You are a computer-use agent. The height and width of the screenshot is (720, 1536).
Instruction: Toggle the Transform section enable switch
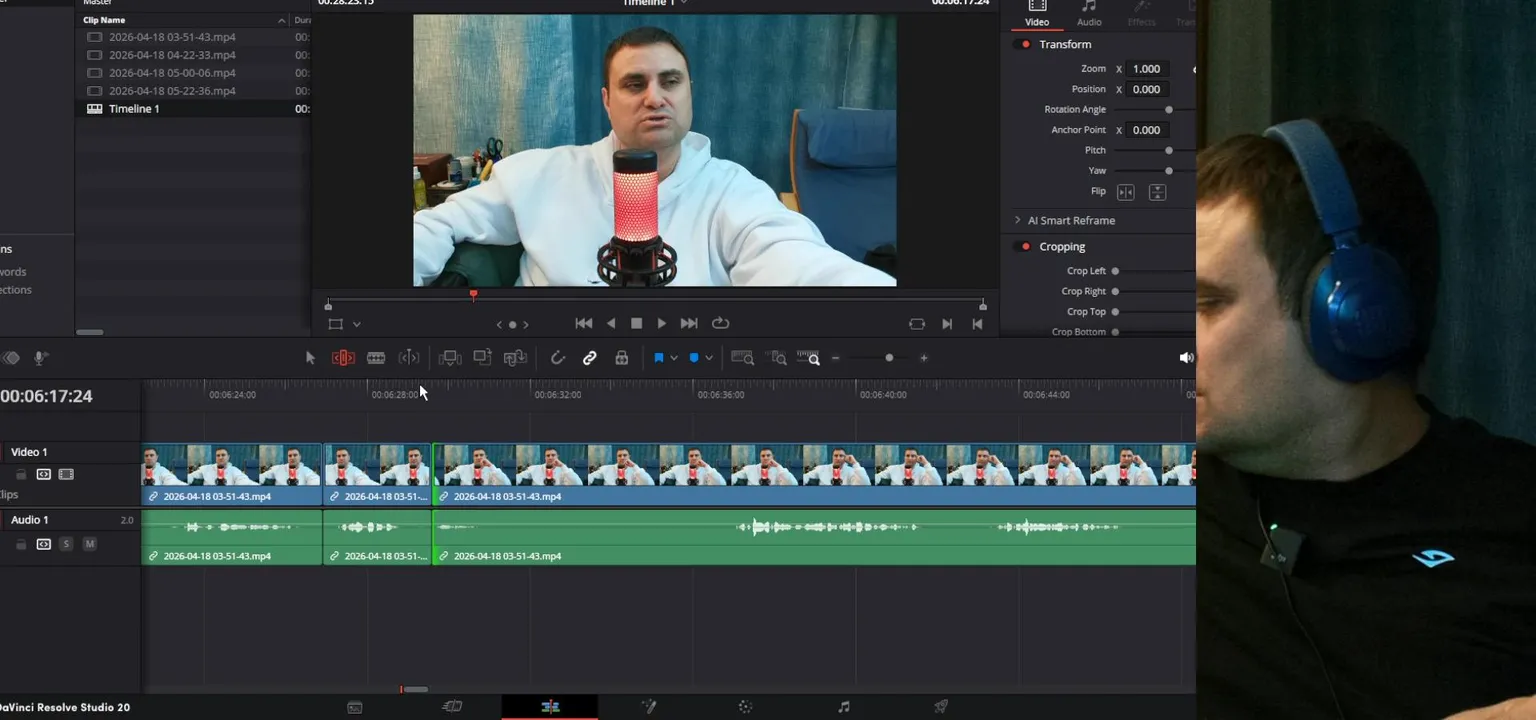[x=1023, y=44]
